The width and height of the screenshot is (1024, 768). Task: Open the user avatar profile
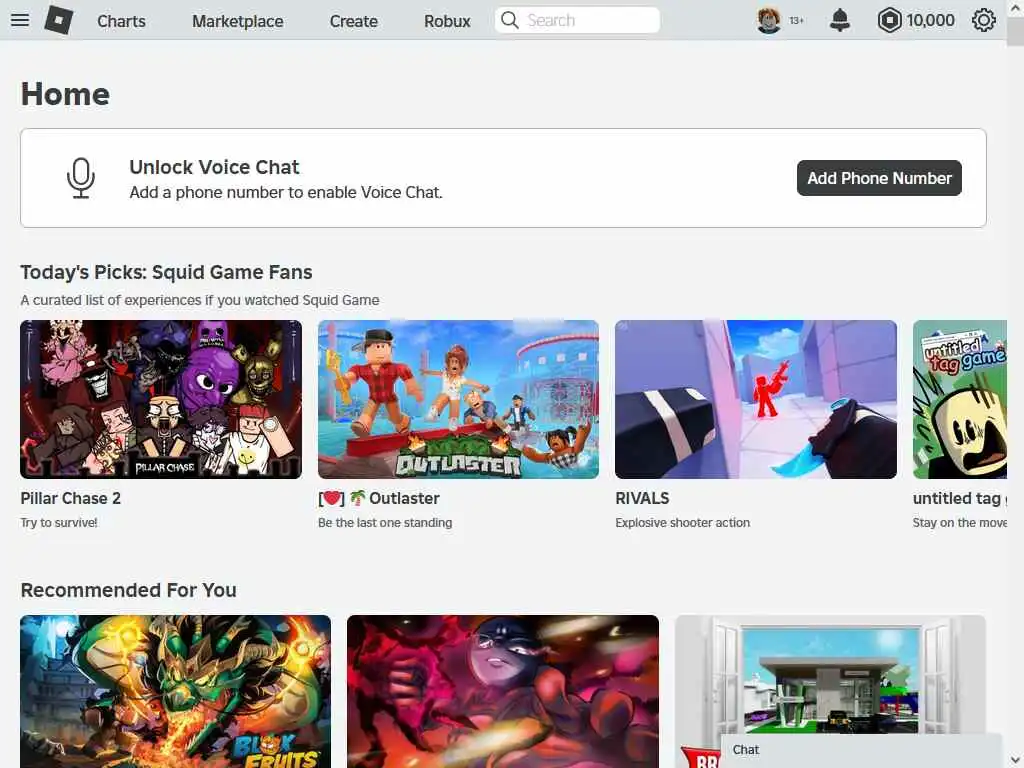(769, 20)
